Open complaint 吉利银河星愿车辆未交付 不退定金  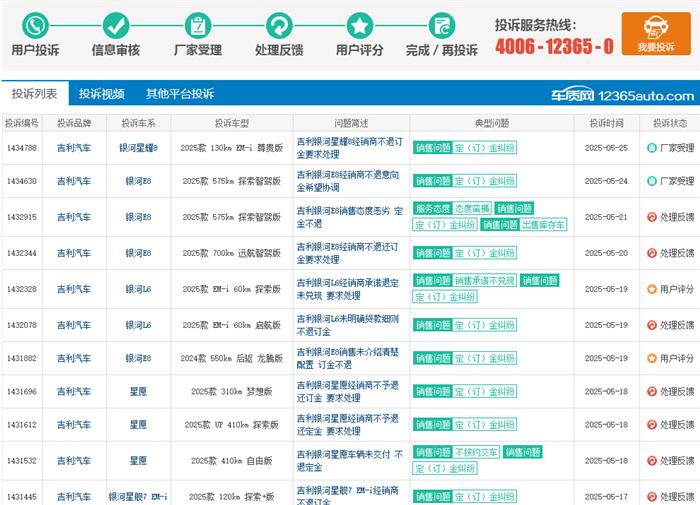tap(350, 461)
